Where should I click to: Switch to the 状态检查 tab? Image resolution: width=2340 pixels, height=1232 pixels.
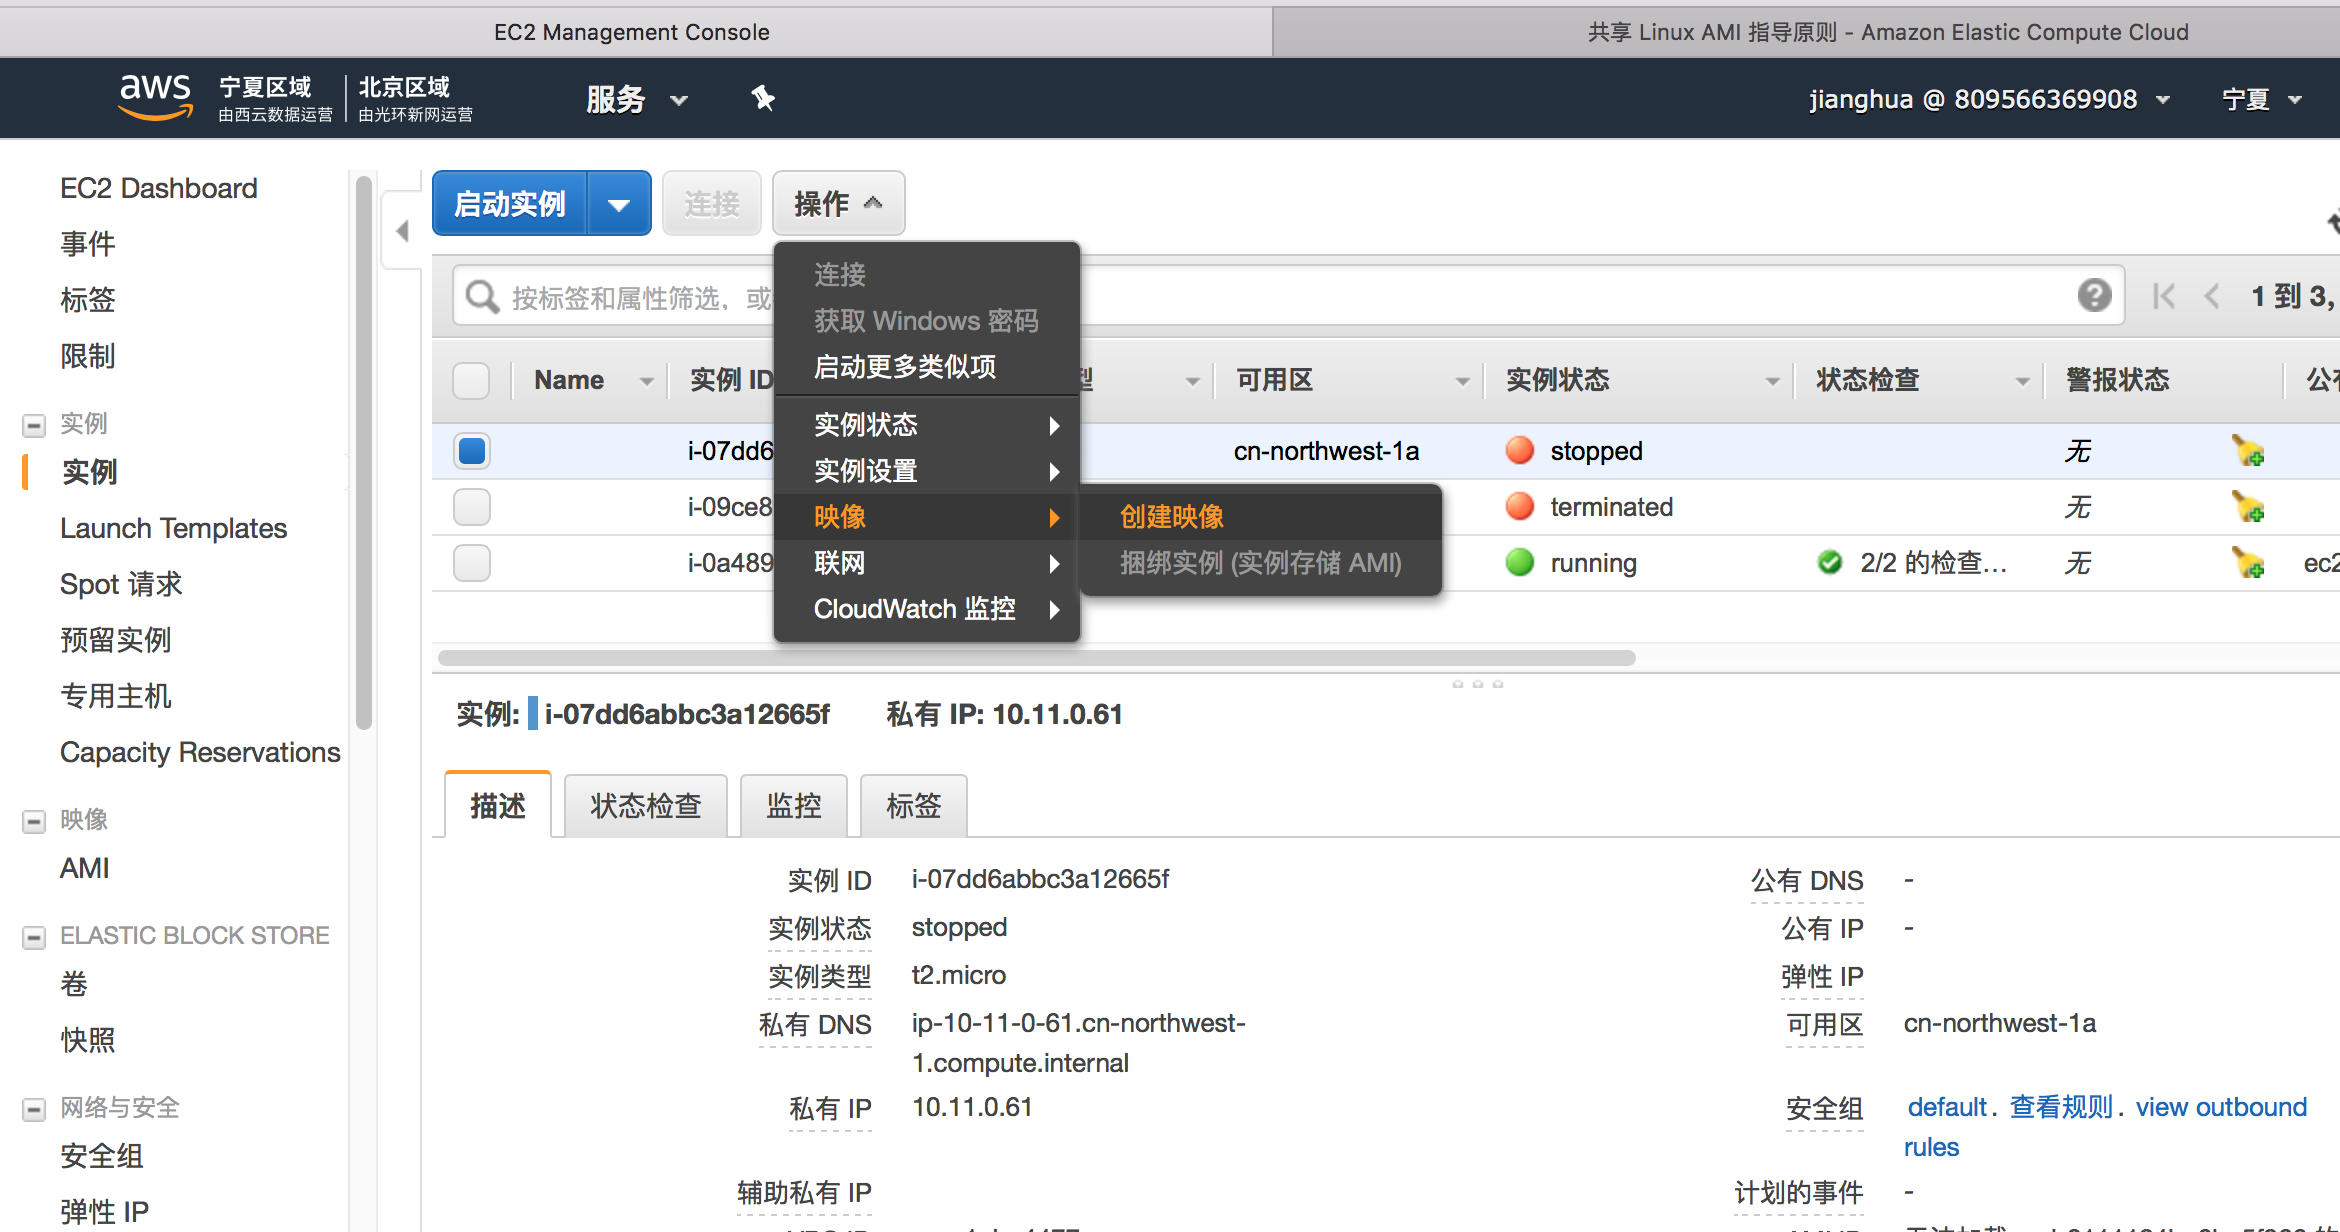(646, 805)
